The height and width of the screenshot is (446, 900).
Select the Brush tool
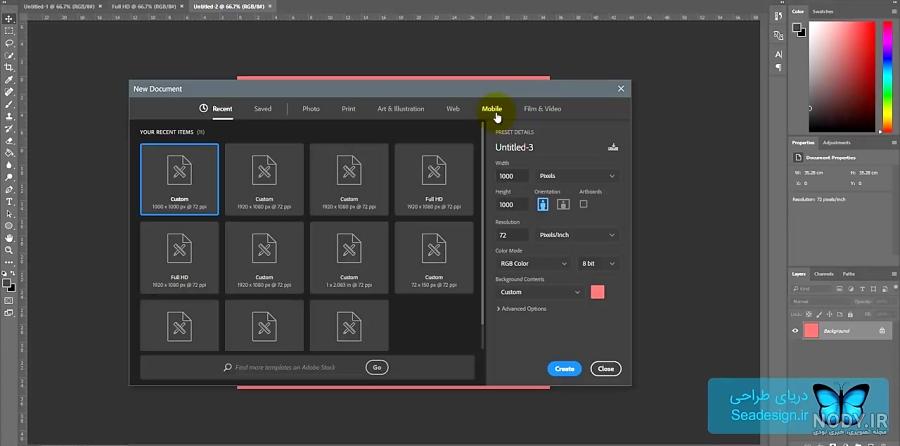9,104
